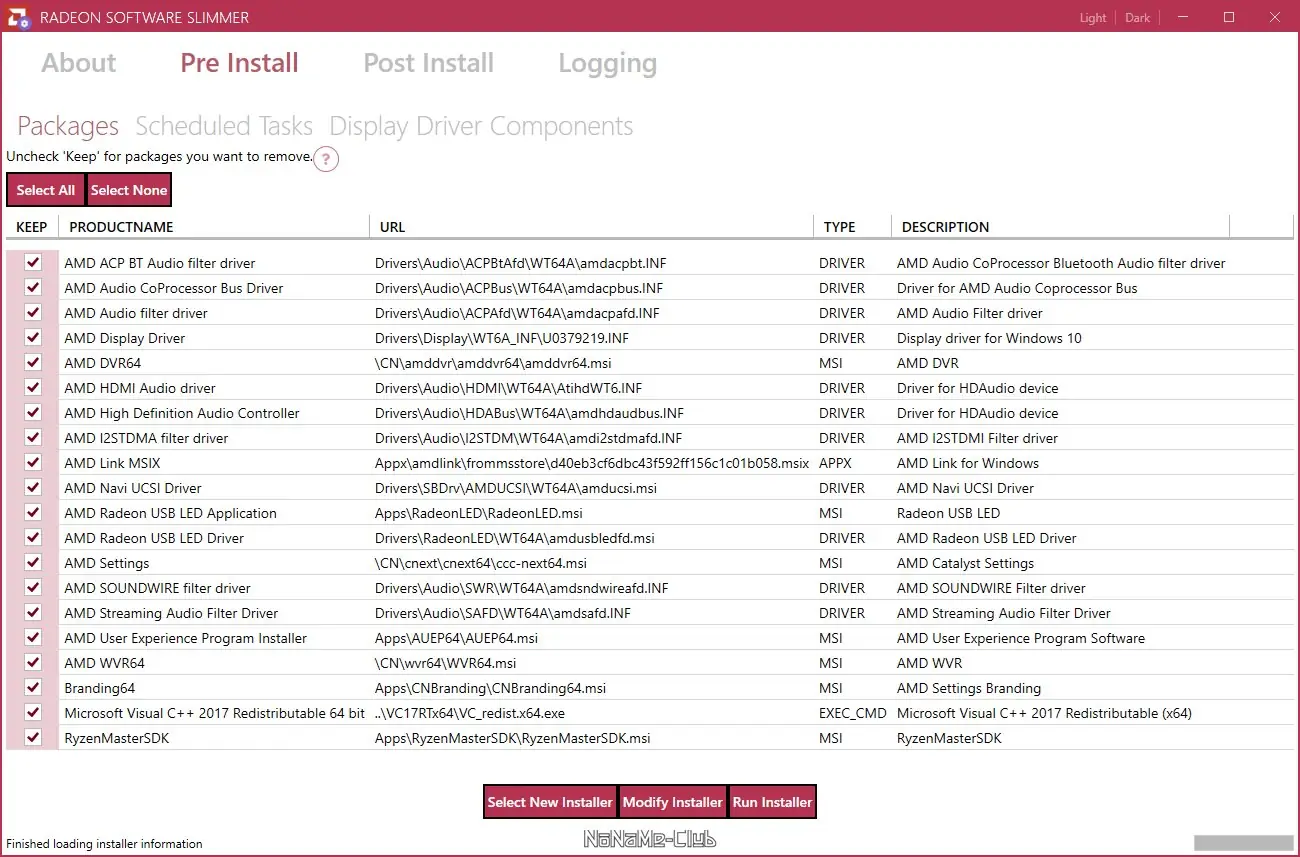Select AMD SOUNDWIRE filter driver name

click(157, 588)
